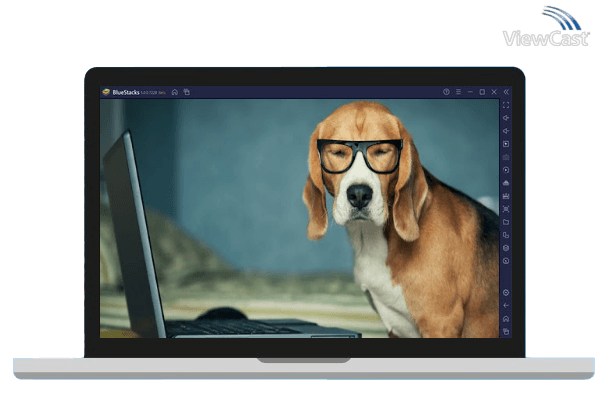This screenshot has height=414, width=602.
Task: Take a screenshot using sidebar capture icon
Action: point(506,209)
